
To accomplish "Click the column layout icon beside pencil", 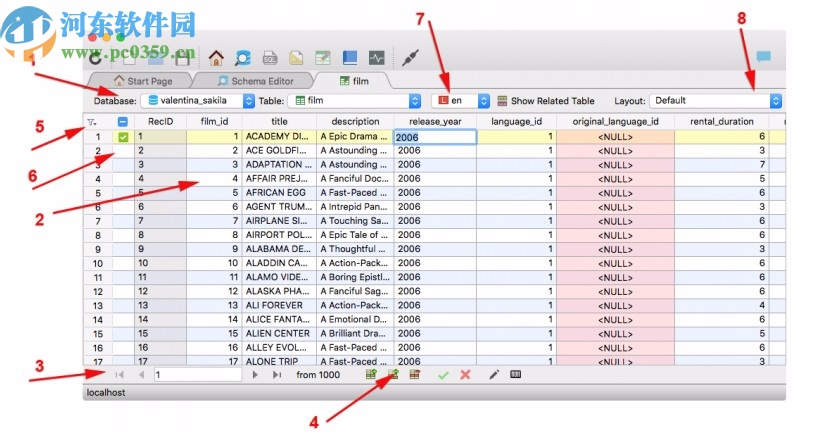I will pyautogui.click(x=516, y=374).
